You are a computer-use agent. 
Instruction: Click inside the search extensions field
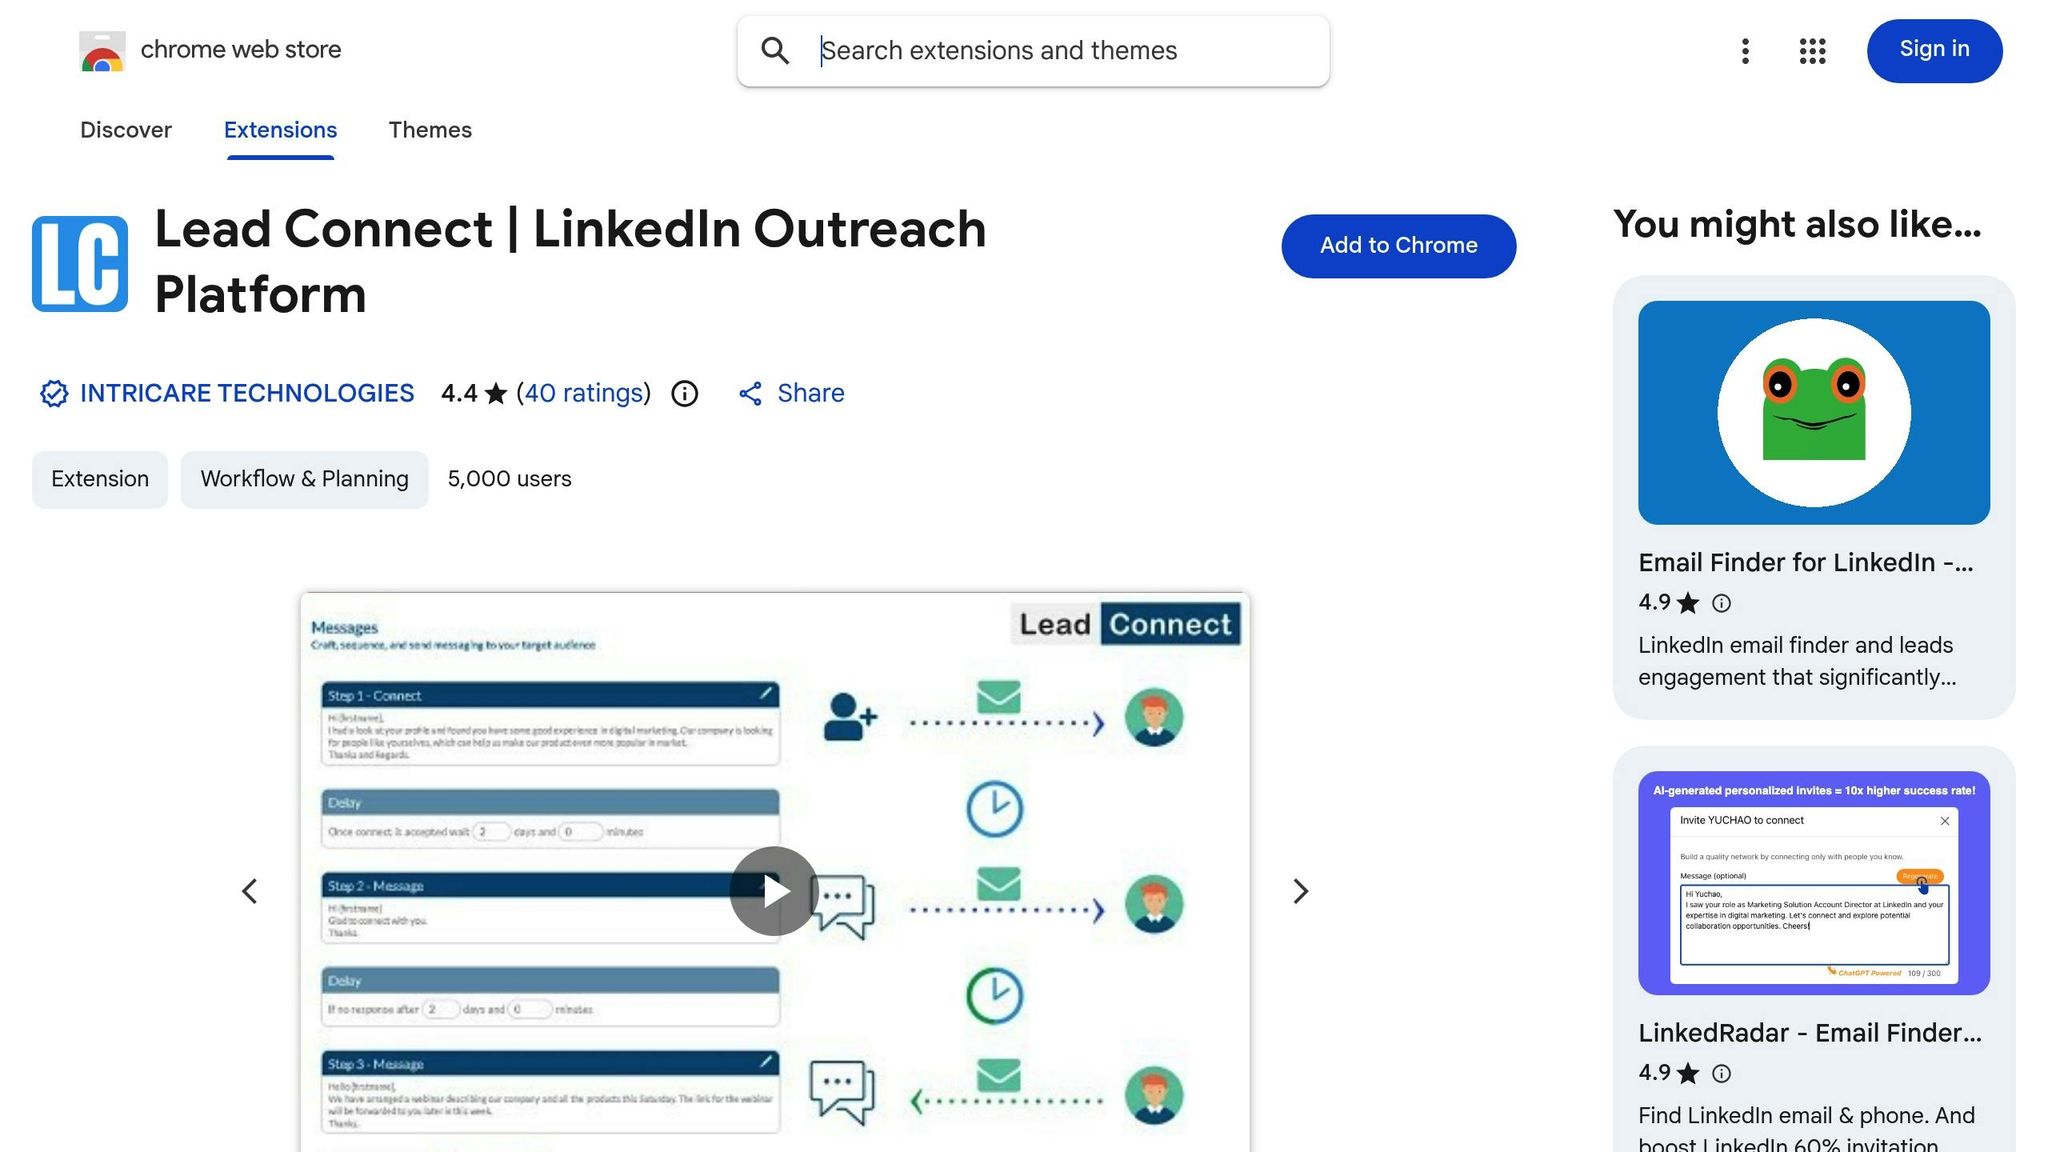coord(1030,50)
